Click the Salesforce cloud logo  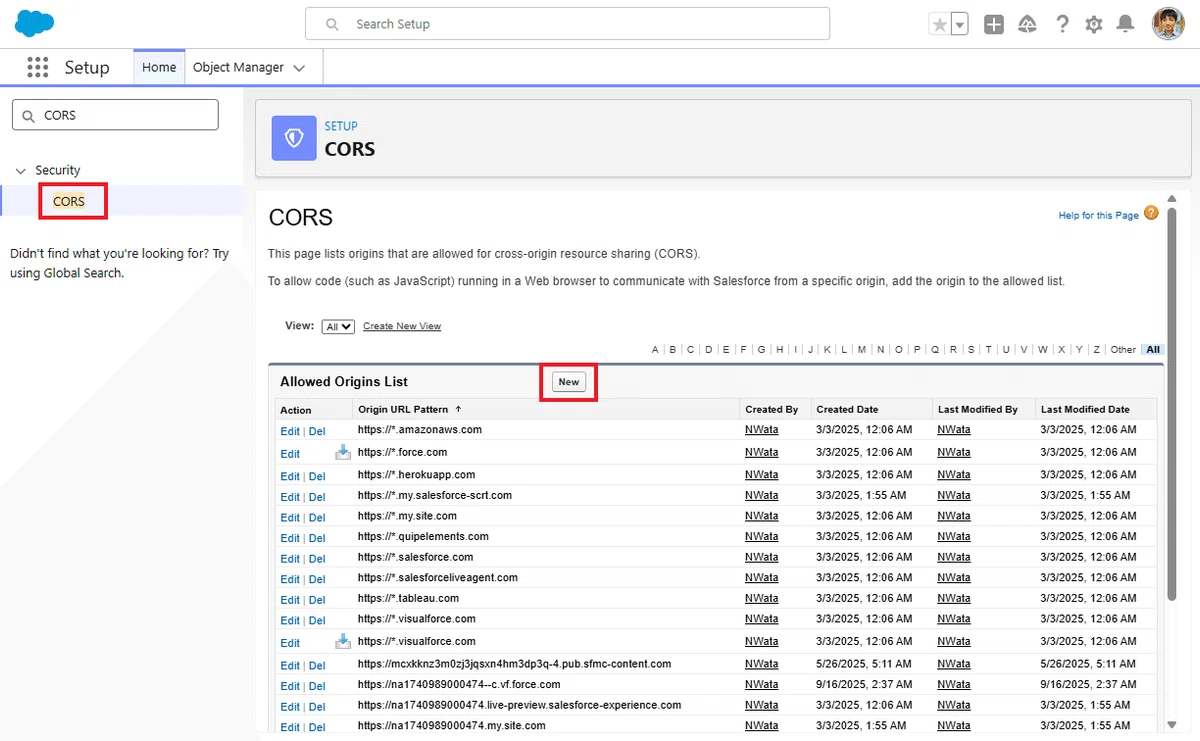click(35, 23)
